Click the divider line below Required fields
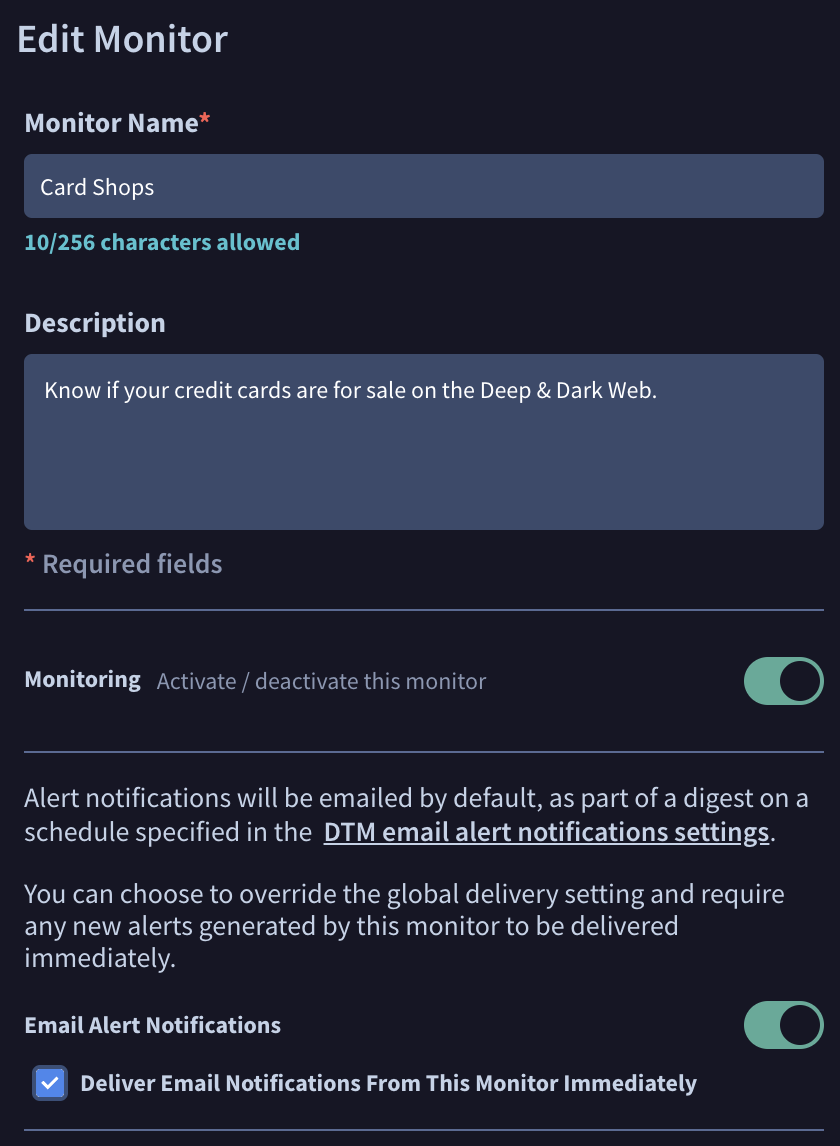This screenshot has width=840, height=1146. click(423, 610)
